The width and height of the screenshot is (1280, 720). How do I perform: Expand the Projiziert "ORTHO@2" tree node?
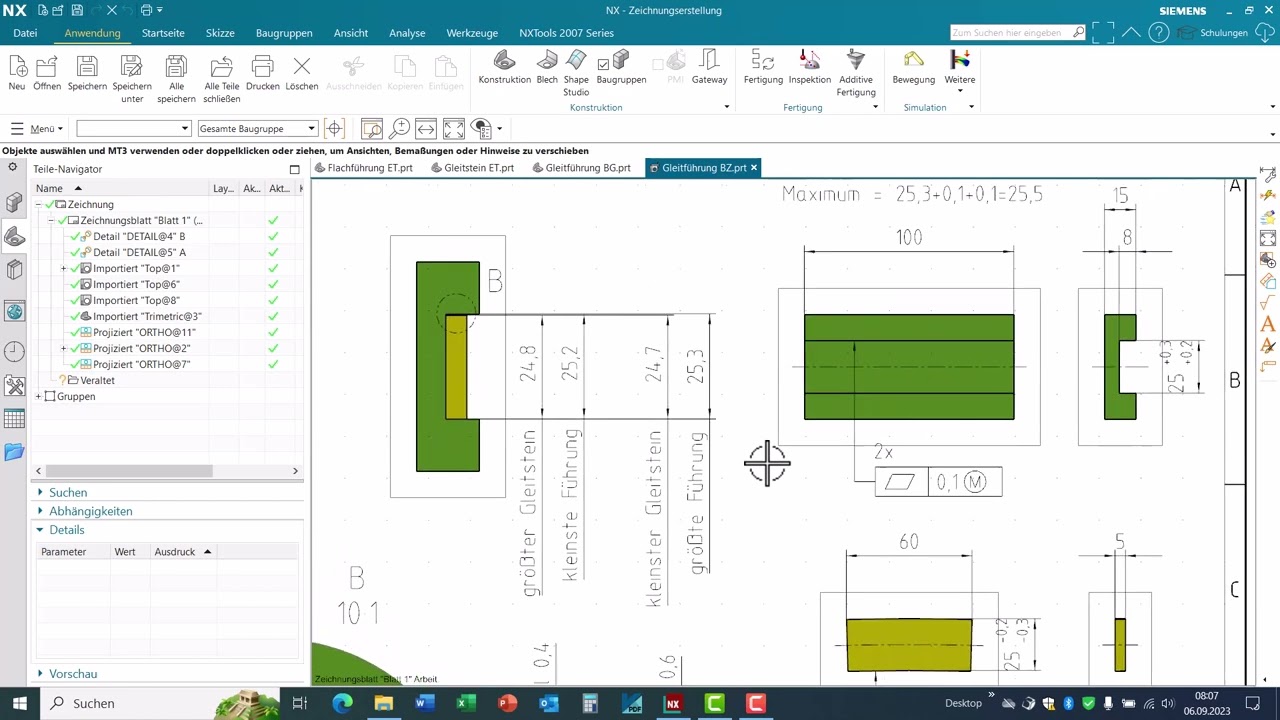[64, 348]
